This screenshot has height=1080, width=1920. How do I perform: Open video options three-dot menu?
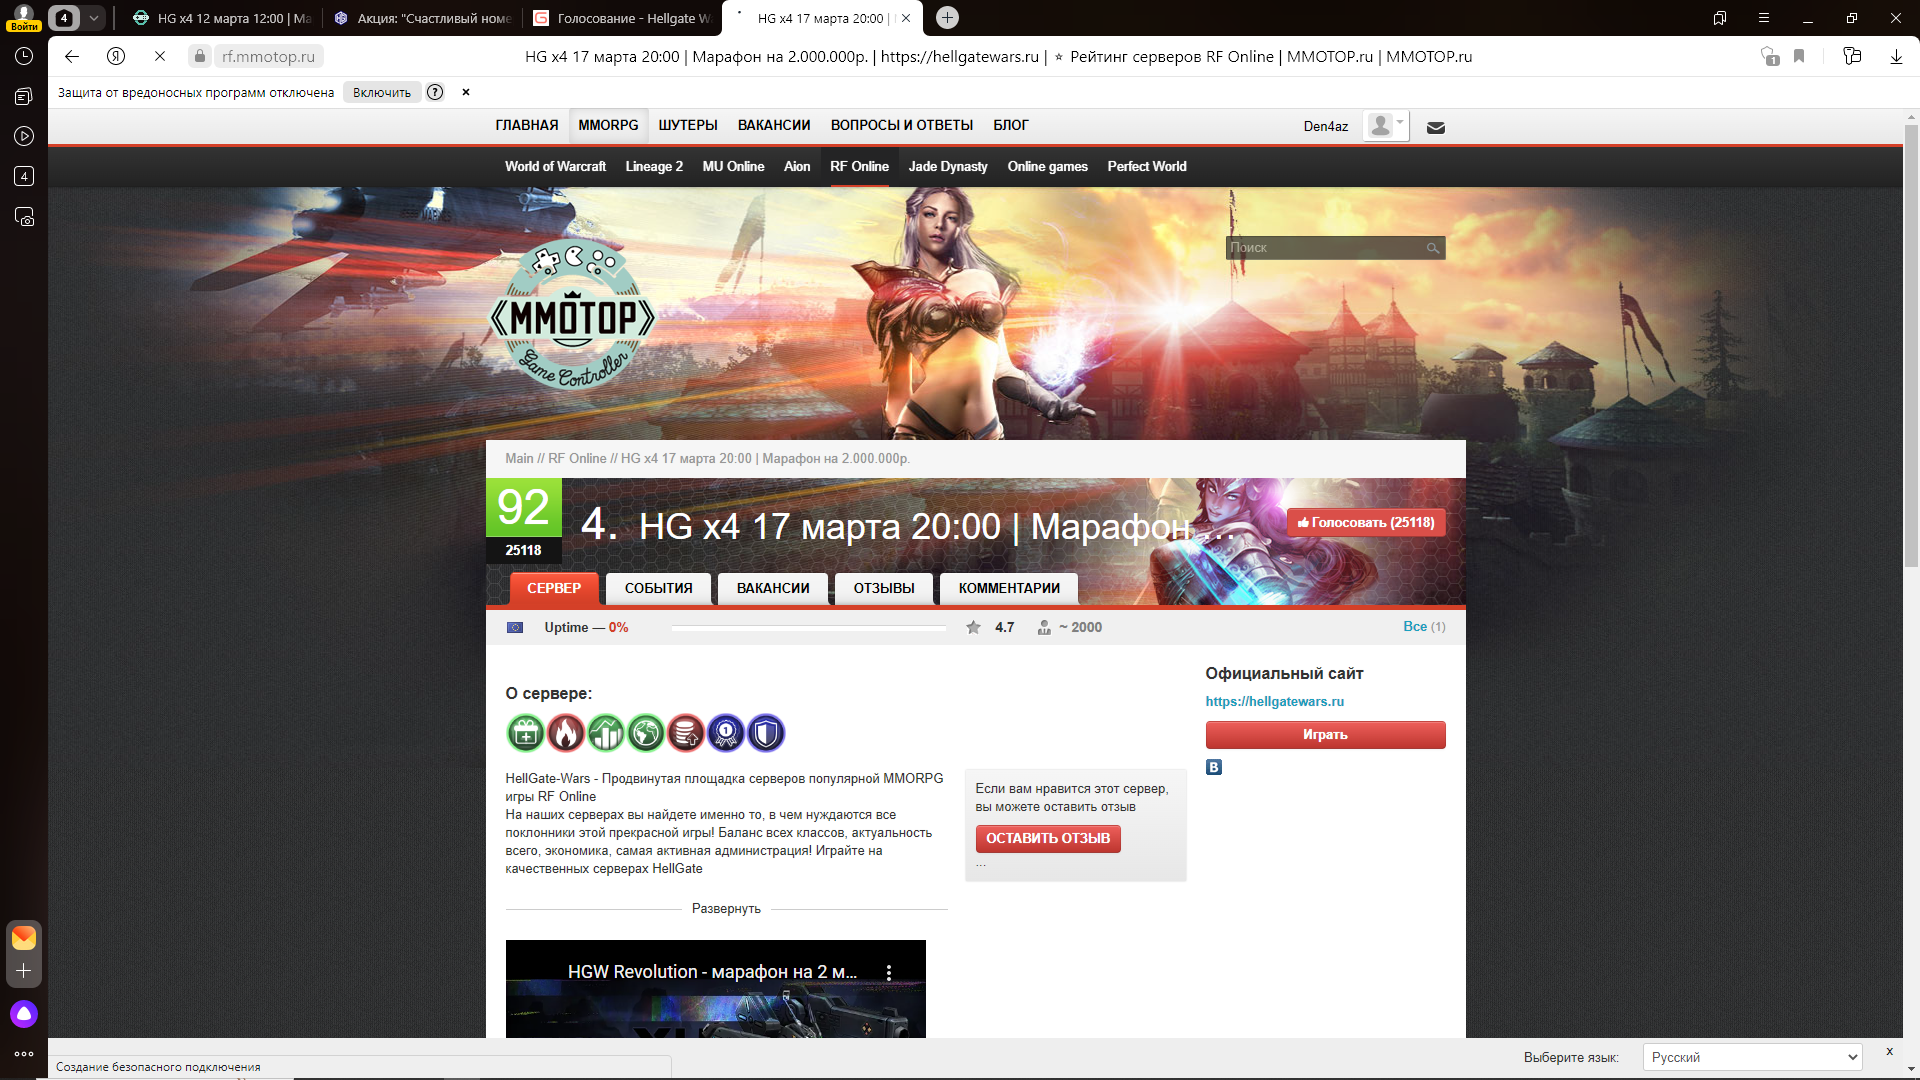coord(889,972)
